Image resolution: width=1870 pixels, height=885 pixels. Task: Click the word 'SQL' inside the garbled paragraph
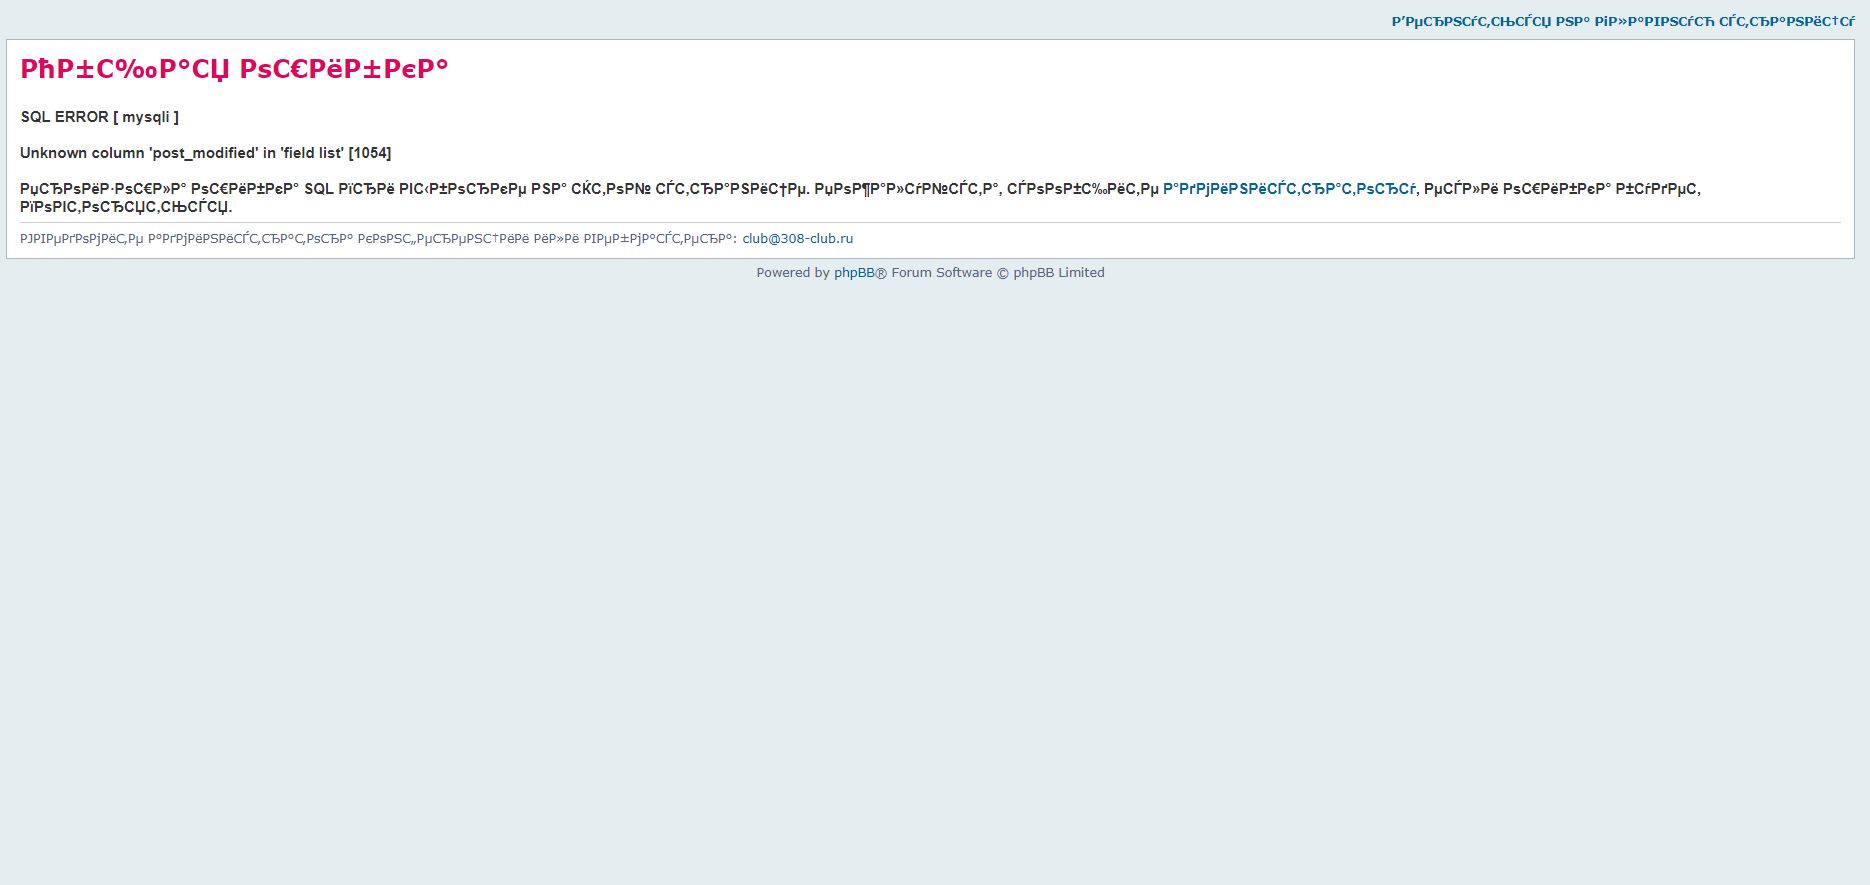(x=319, y=189)
